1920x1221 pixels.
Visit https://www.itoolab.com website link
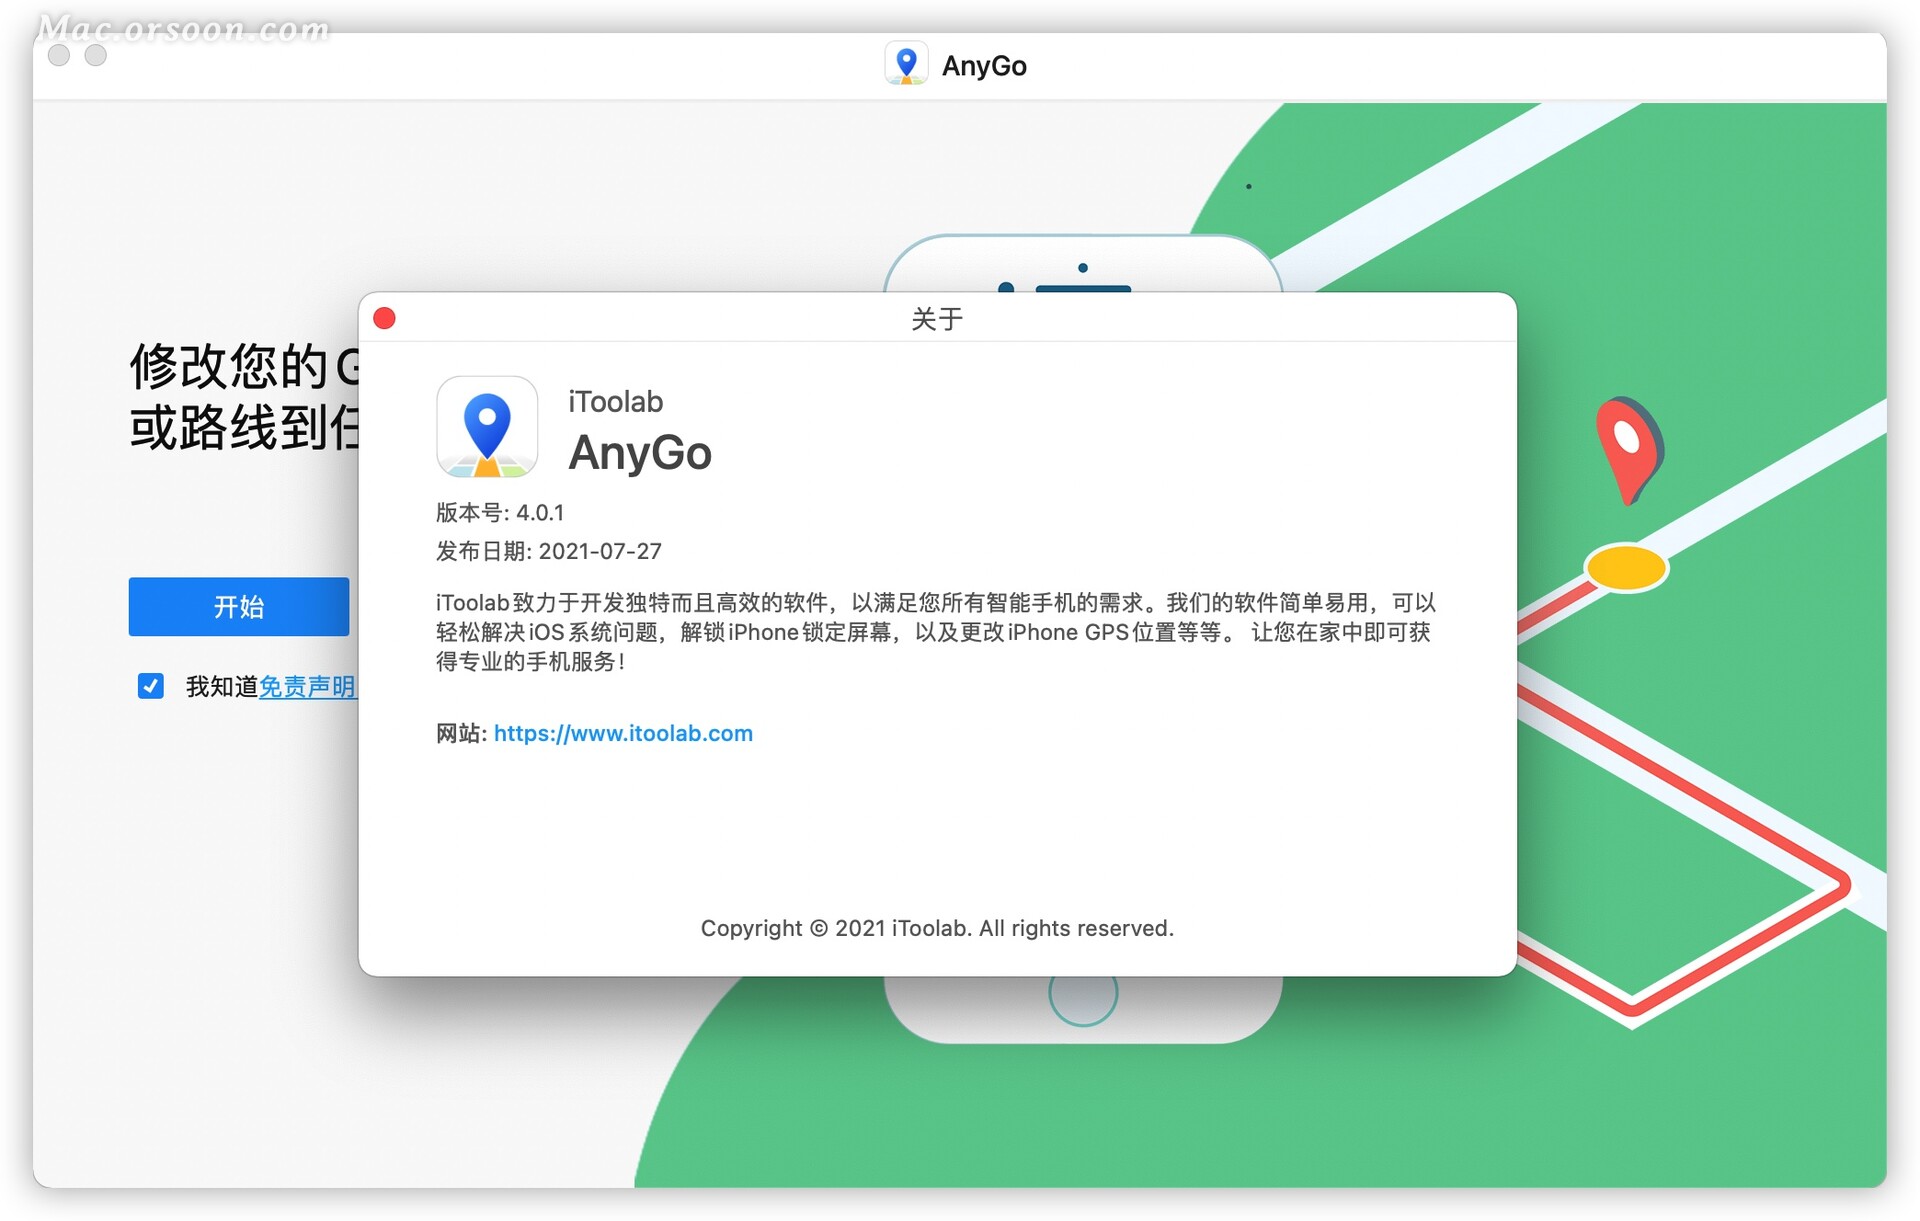coord(622,733)
